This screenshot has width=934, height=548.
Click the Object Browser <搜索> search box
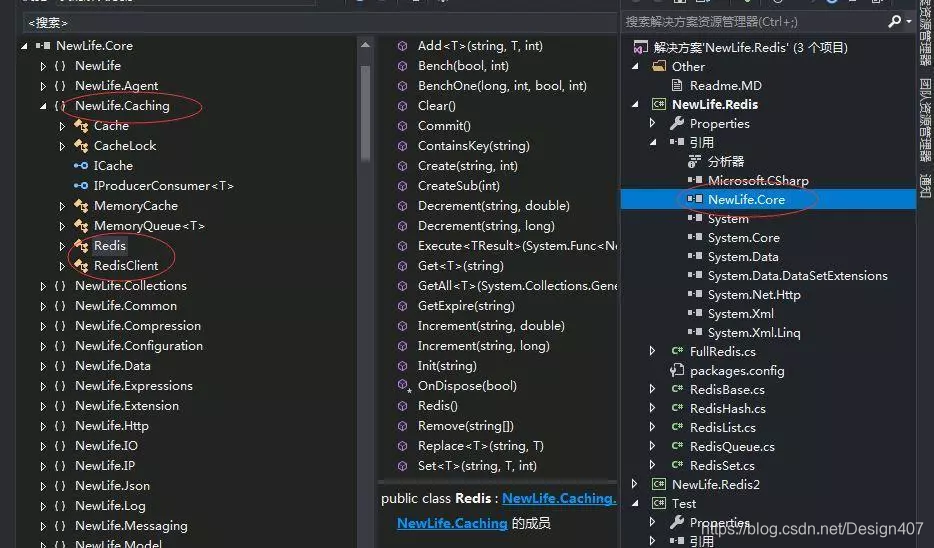(x=319, y=23)
